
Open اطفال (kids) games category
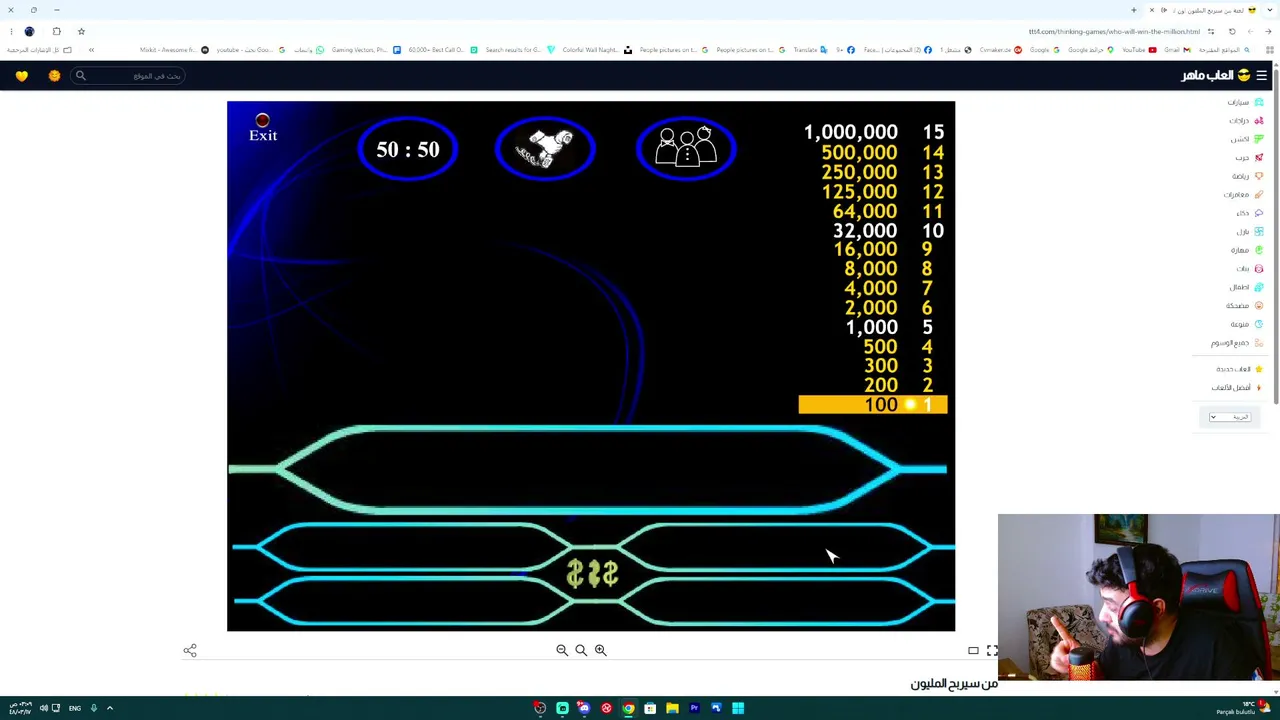click(x=1246, y=287)
